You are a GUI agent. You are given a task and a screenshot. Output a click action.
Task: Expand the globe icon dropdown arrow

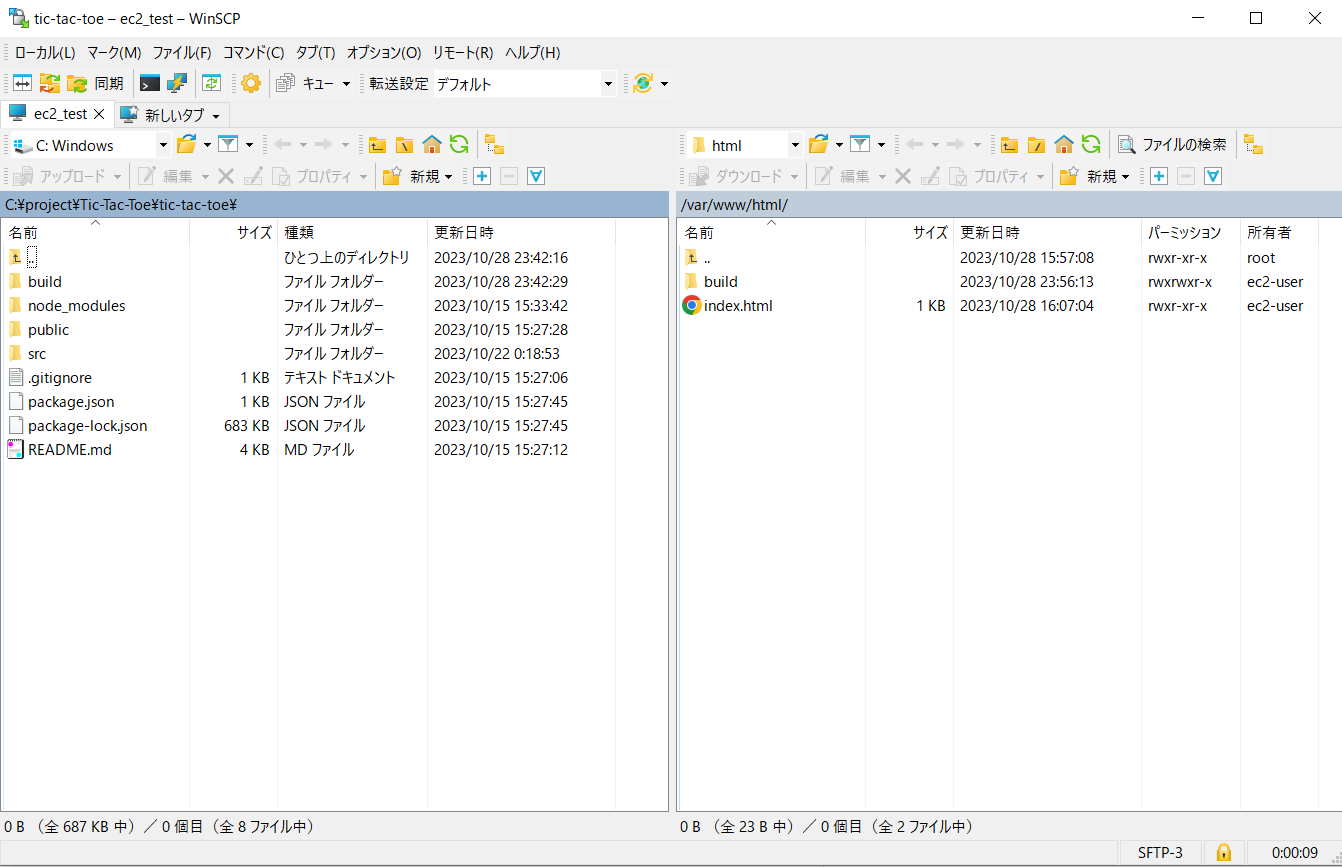664,84
